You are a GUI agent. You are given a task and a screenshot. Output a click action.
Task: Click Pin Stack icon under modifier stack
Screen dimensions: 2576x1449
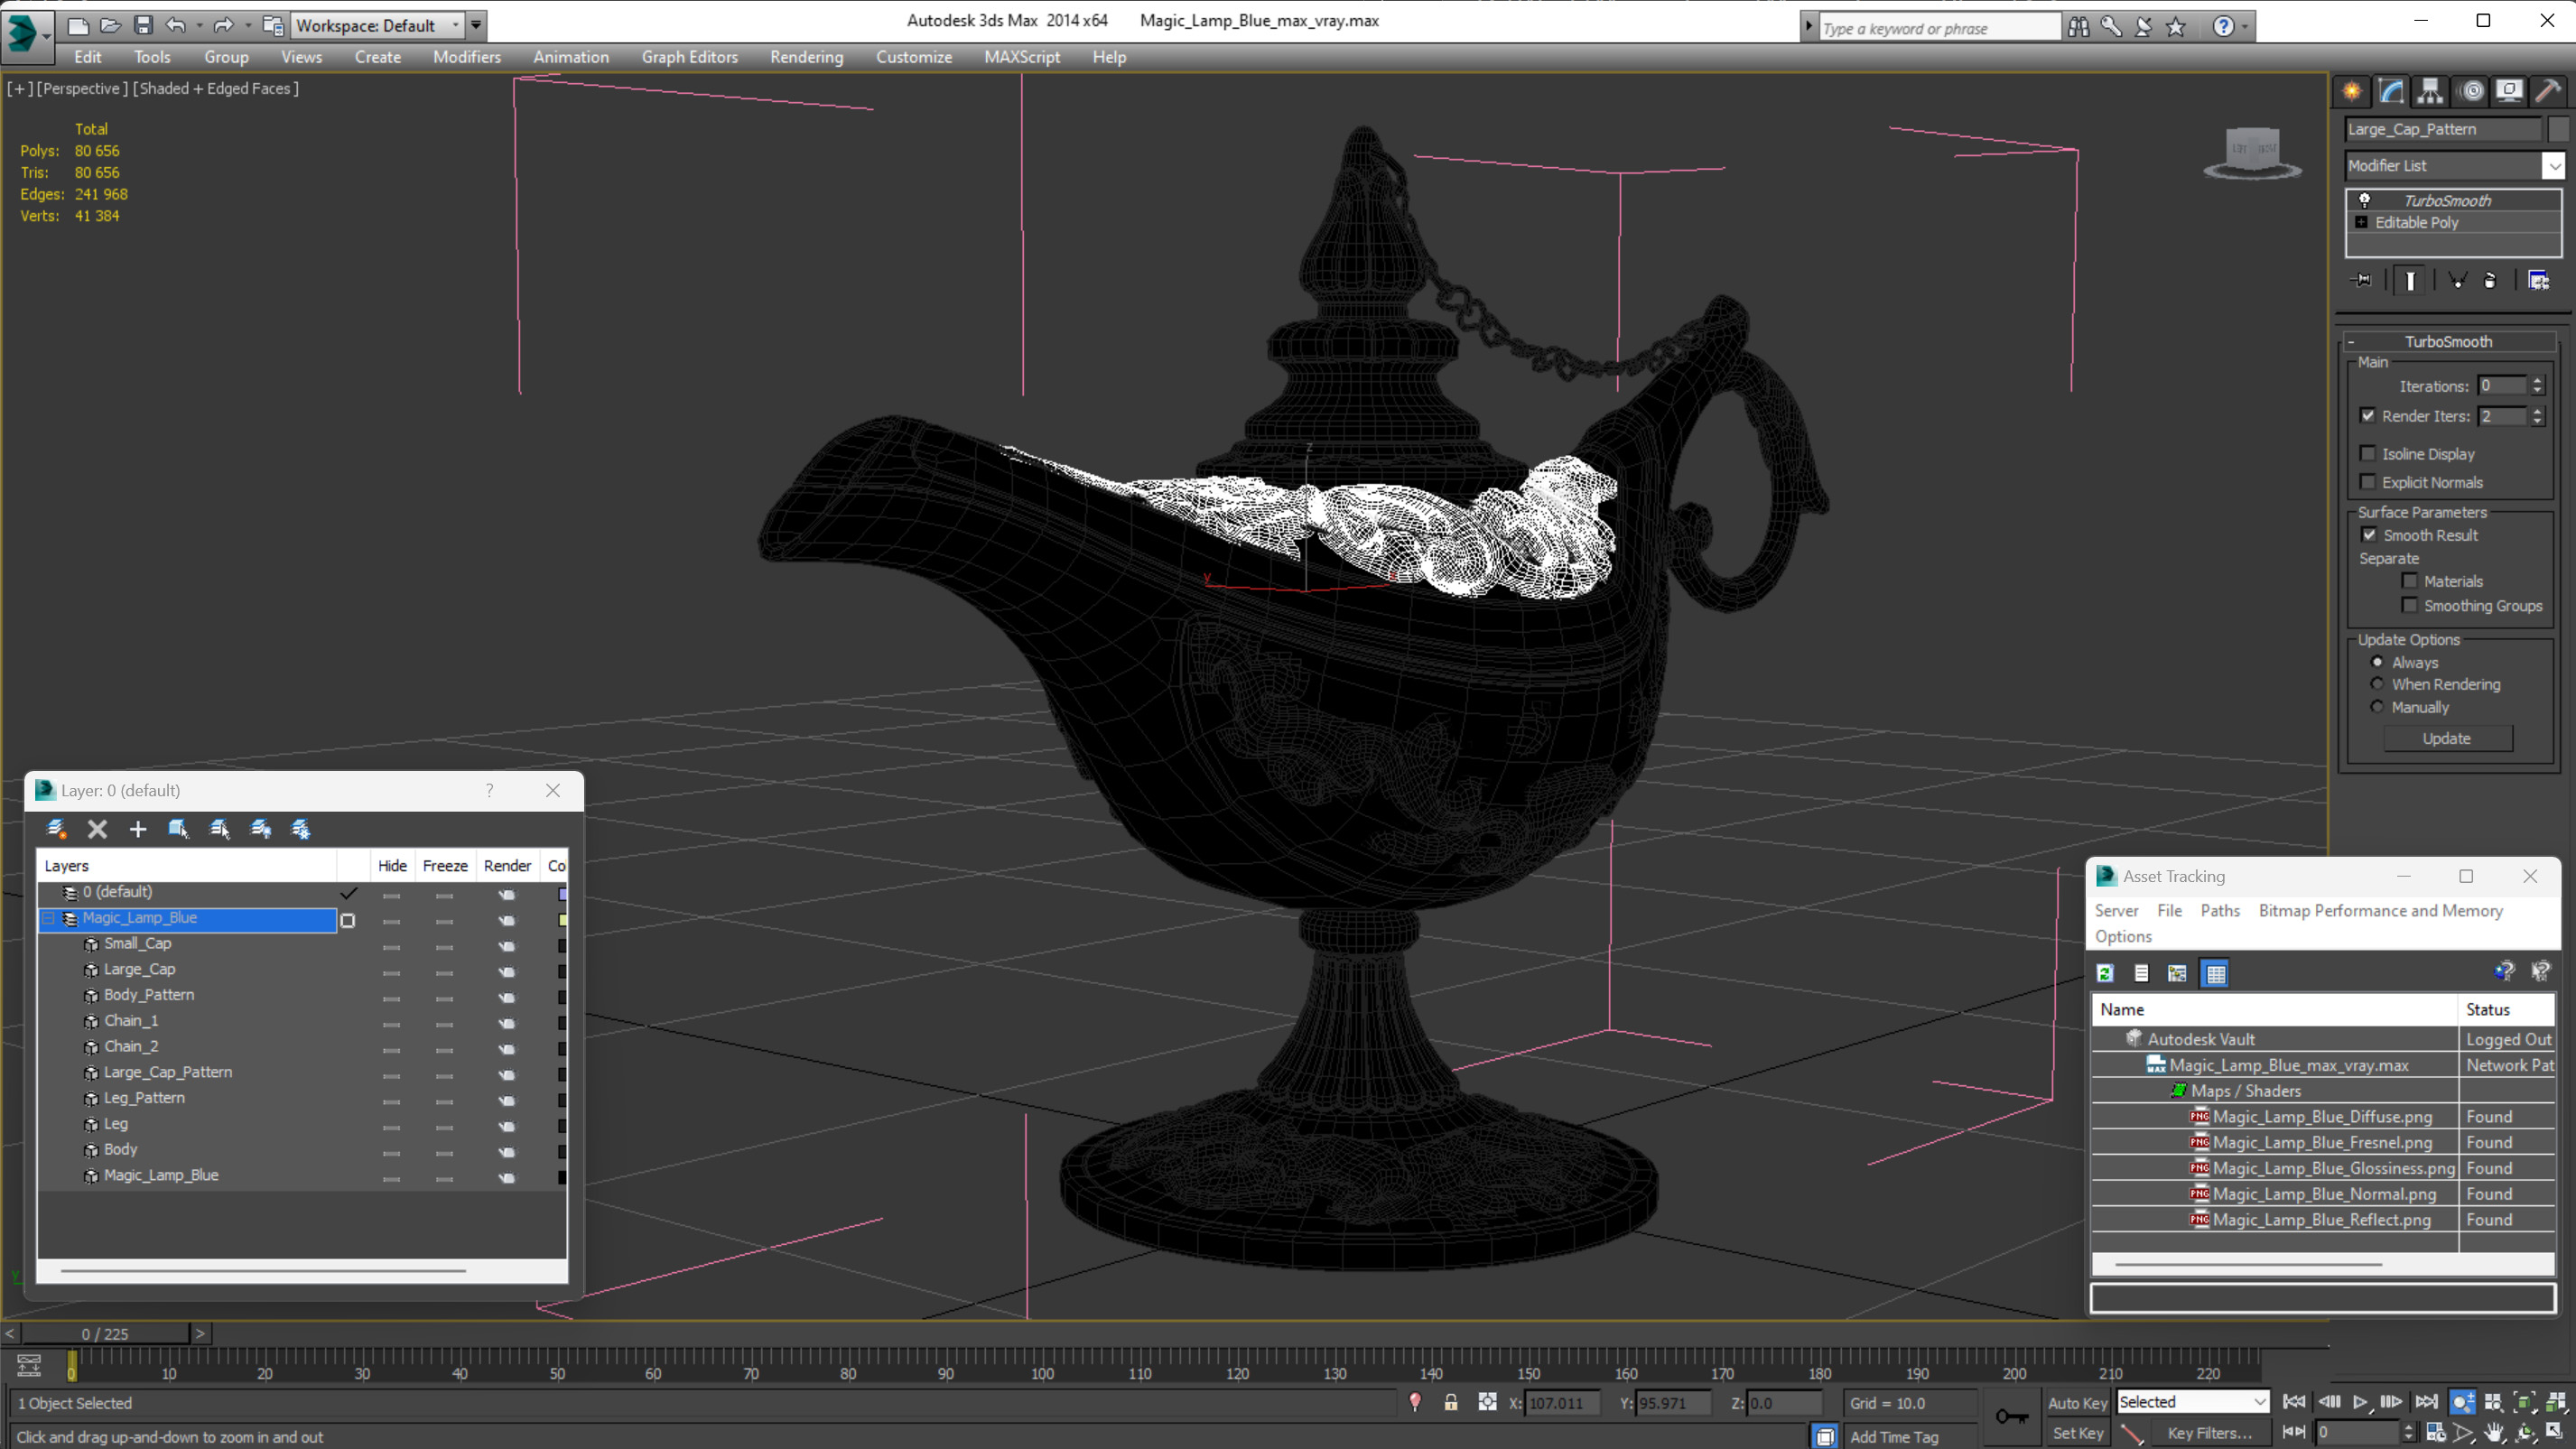point(2362,281)
